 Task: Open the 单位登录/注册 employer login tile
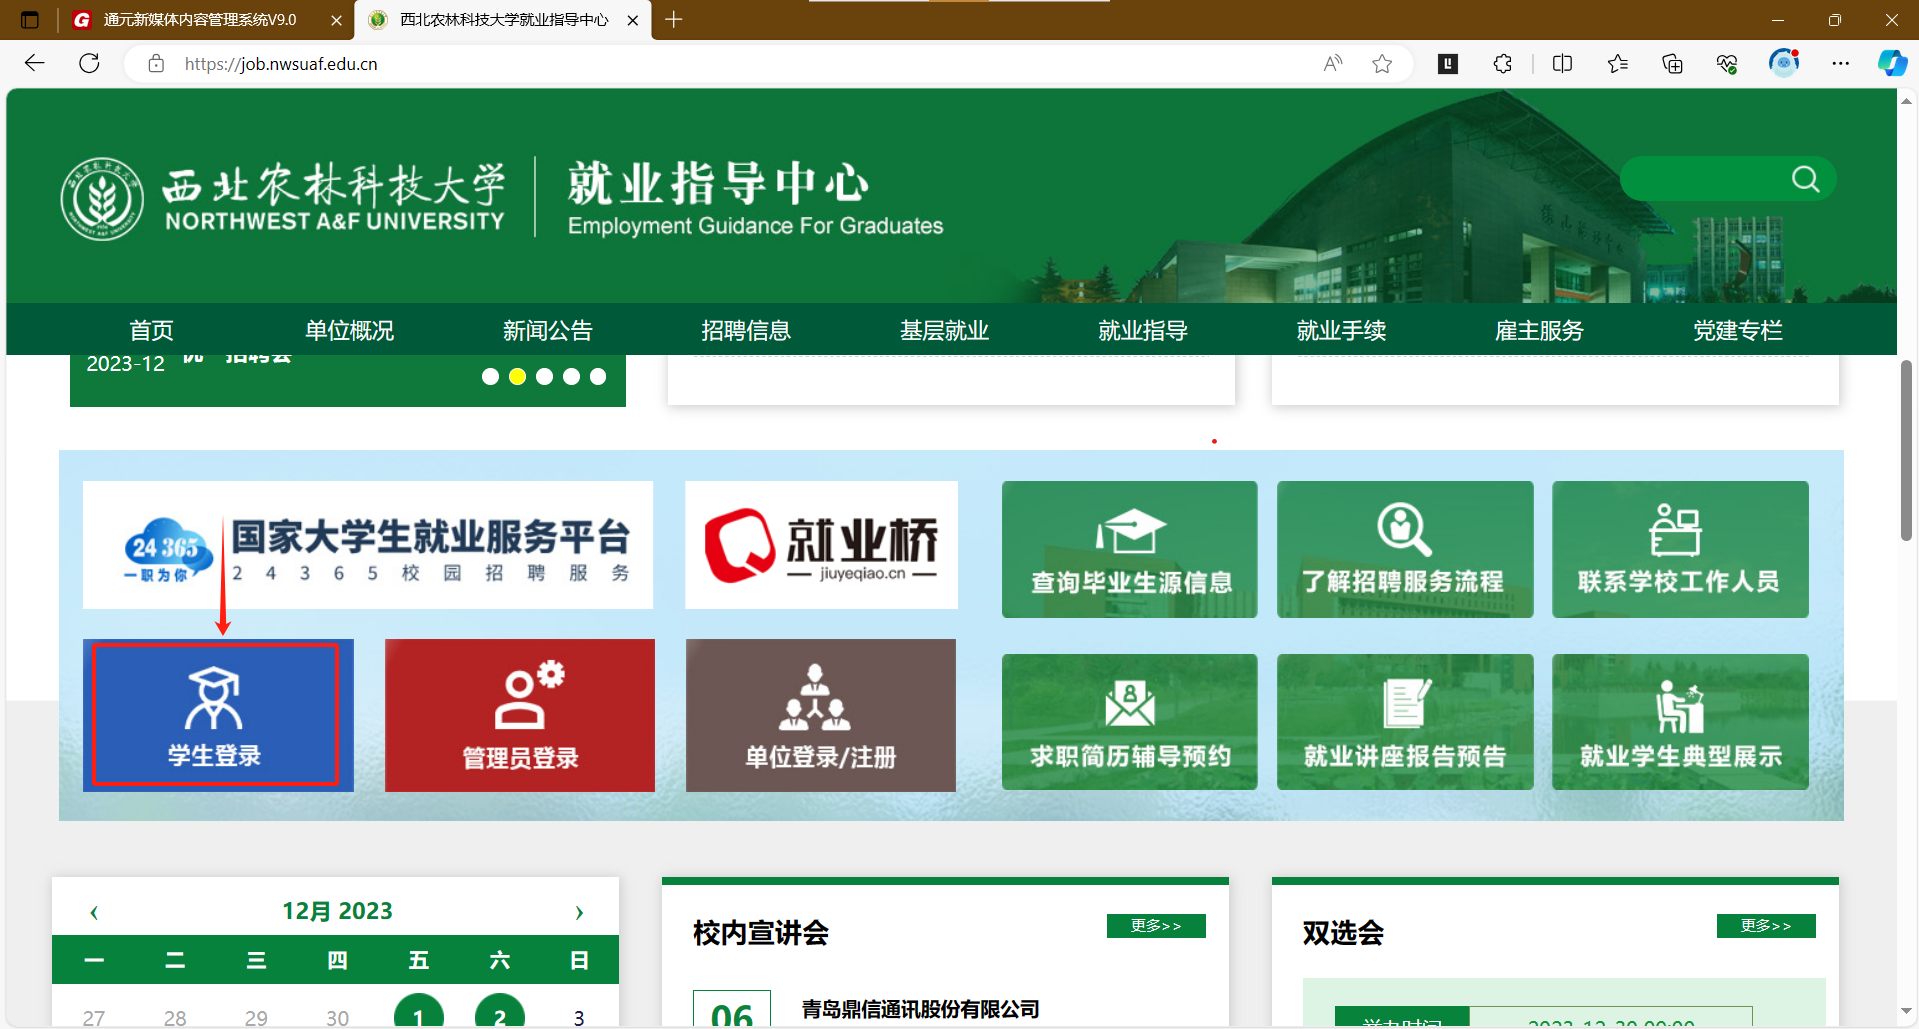click(820, 715)
